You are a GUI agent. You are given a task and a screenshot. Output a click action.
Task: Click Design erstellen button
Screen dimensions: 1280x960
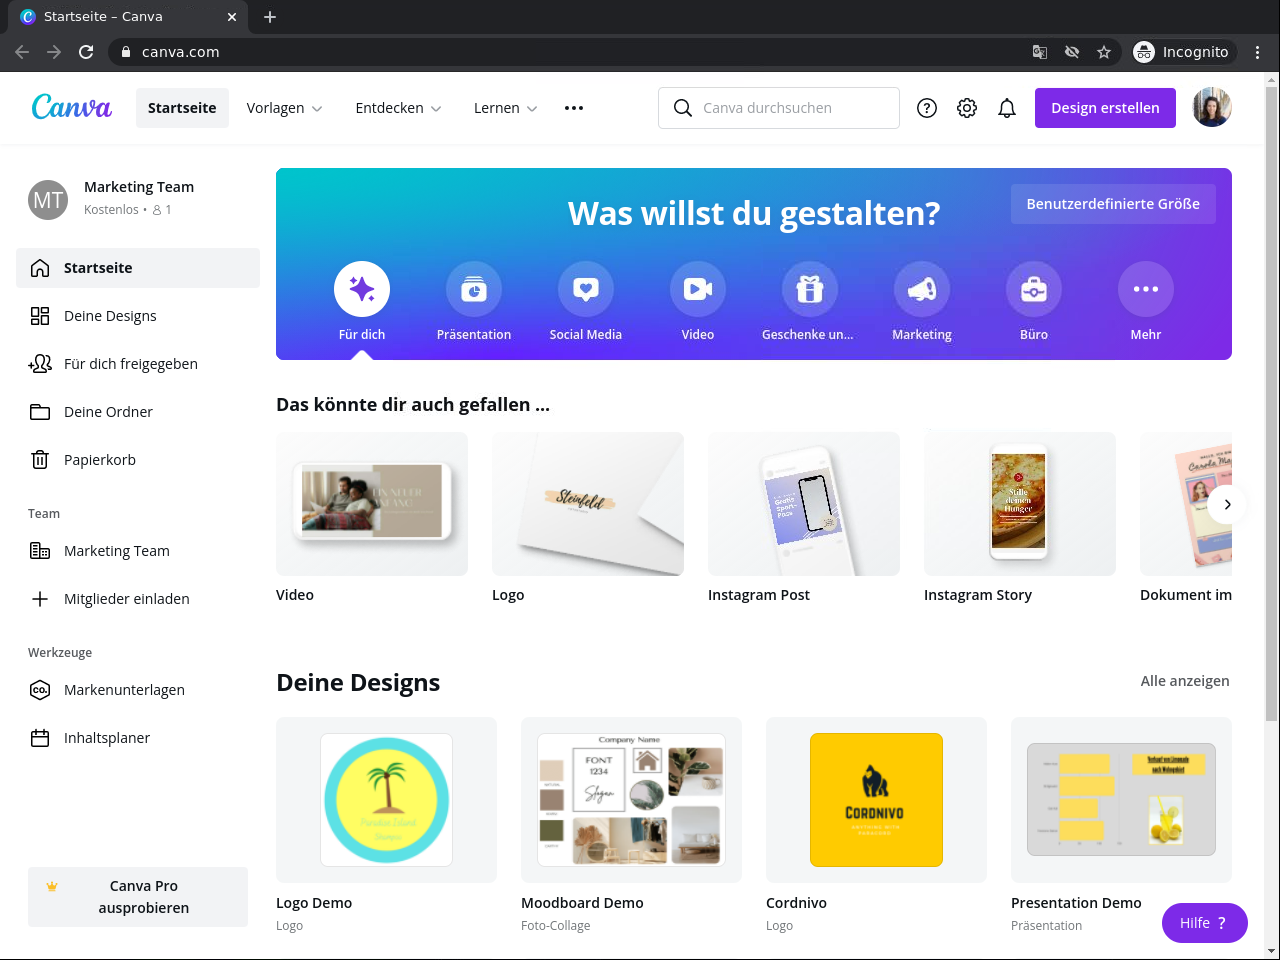(1105, 108)
